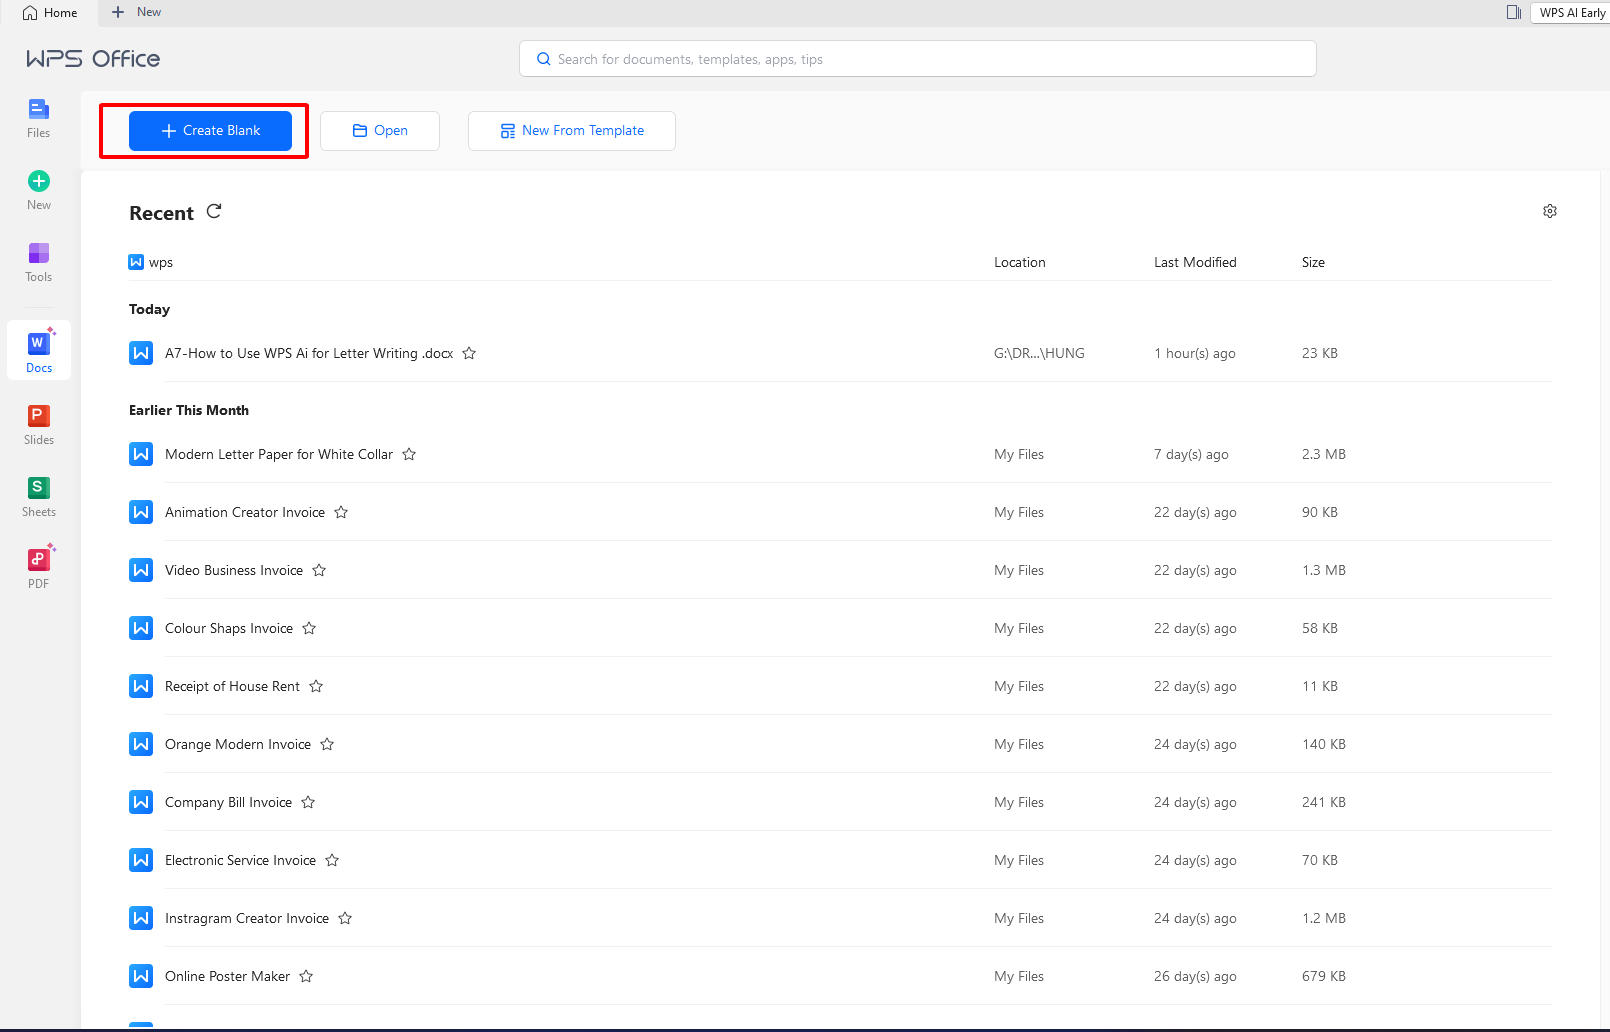1610x1032 pixels.
Task: Switch to the Home tab
Action: pos(51,12)
